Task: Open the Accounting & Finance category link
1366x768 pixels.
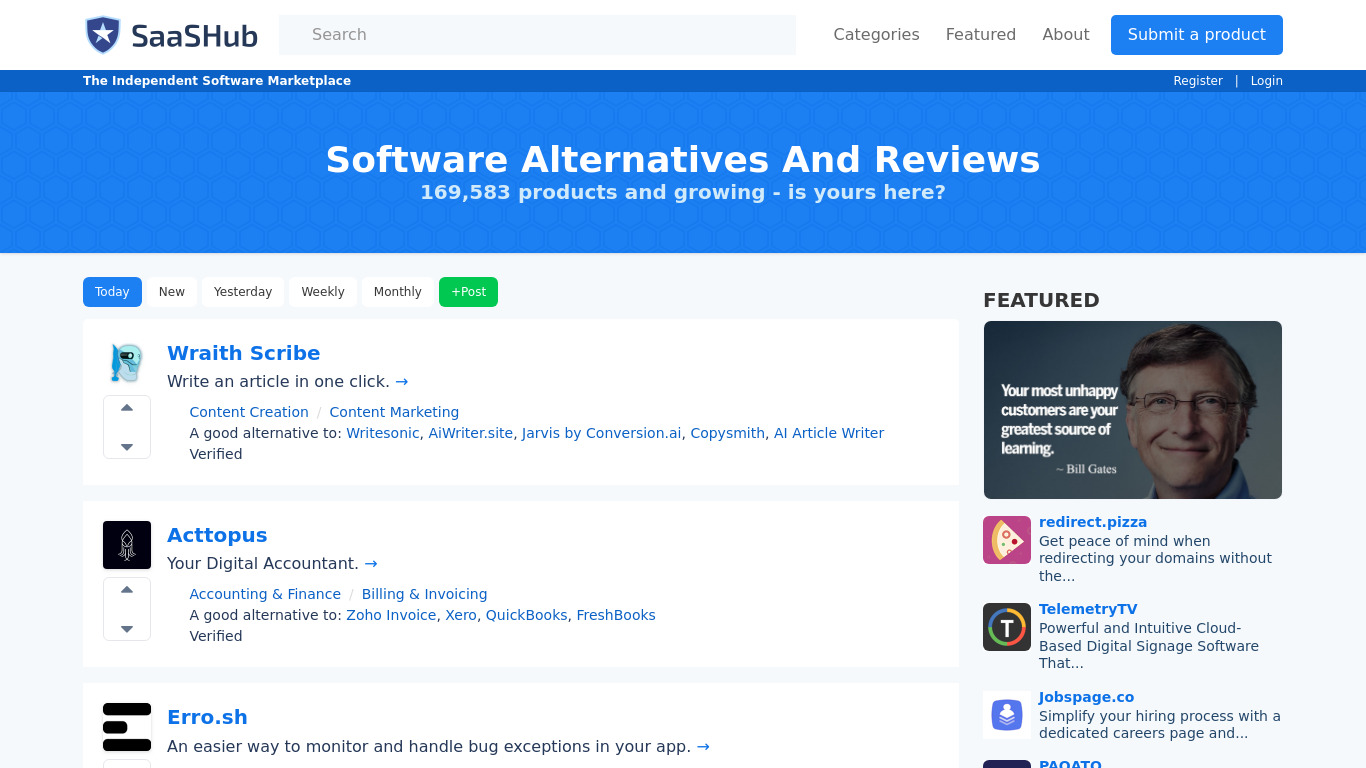Action: point(265,594)
